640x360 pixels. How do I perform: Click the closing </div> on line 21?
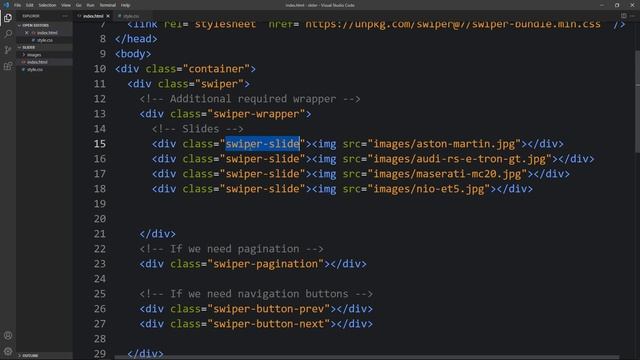[x=158, y=234]
